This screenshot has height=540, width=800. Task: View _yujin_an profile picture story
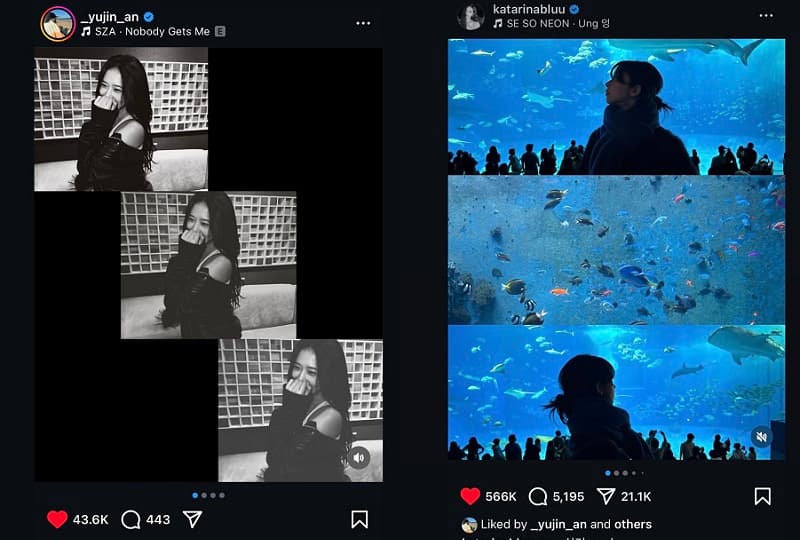pos(57,24)
